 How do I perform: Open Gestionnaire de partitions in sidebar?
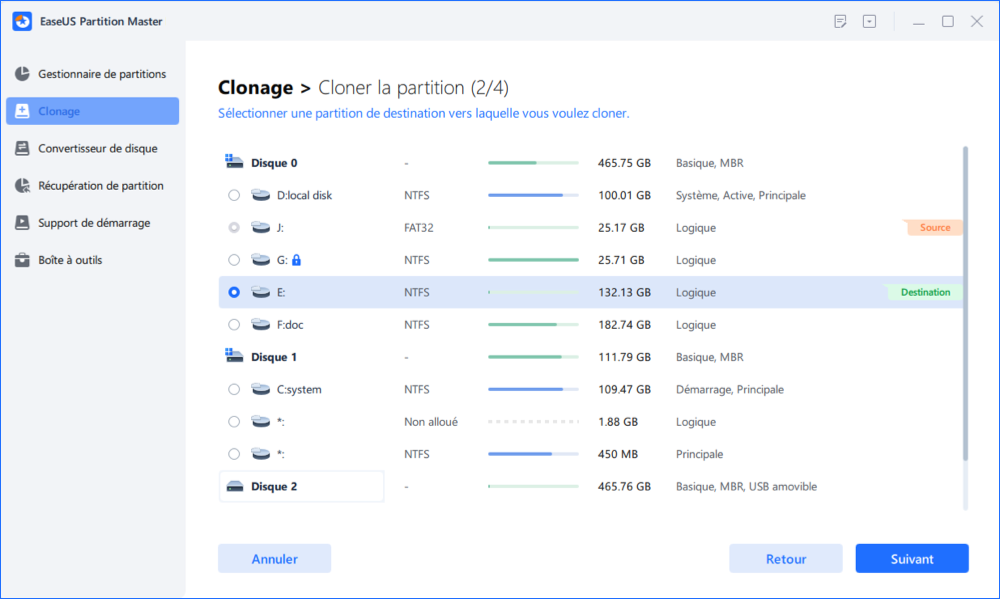(x=101, y=74)
